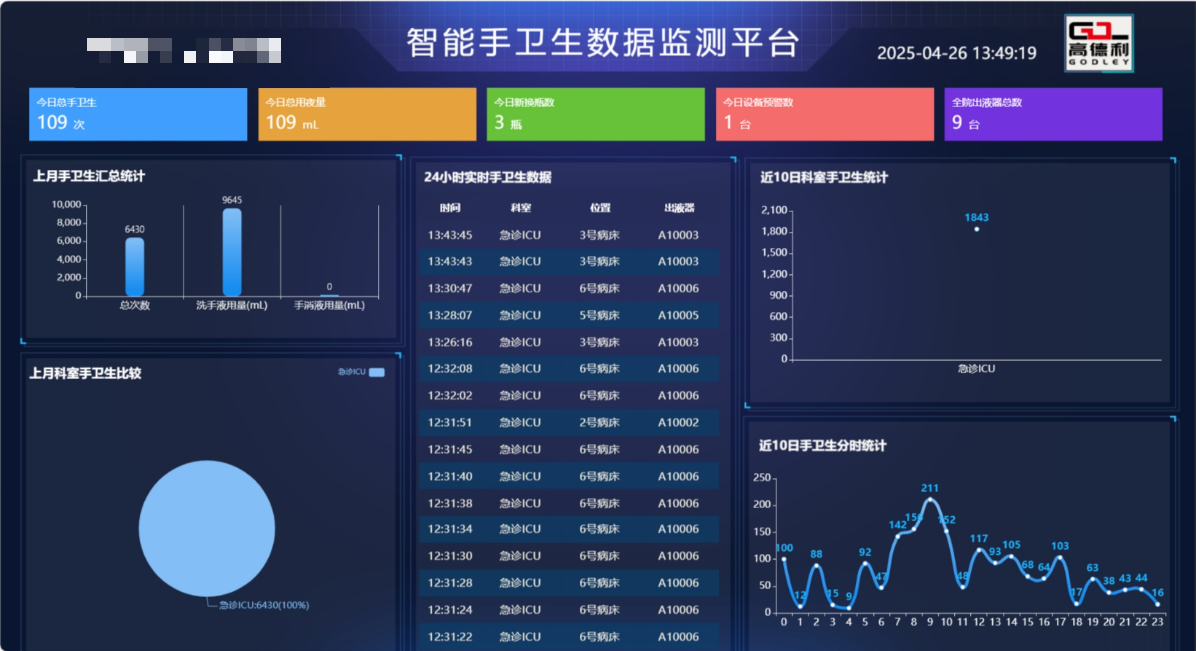Click the 142 data point on hourly chart
Viewport: 1196px width, 651px height.
tap(898, 536)
